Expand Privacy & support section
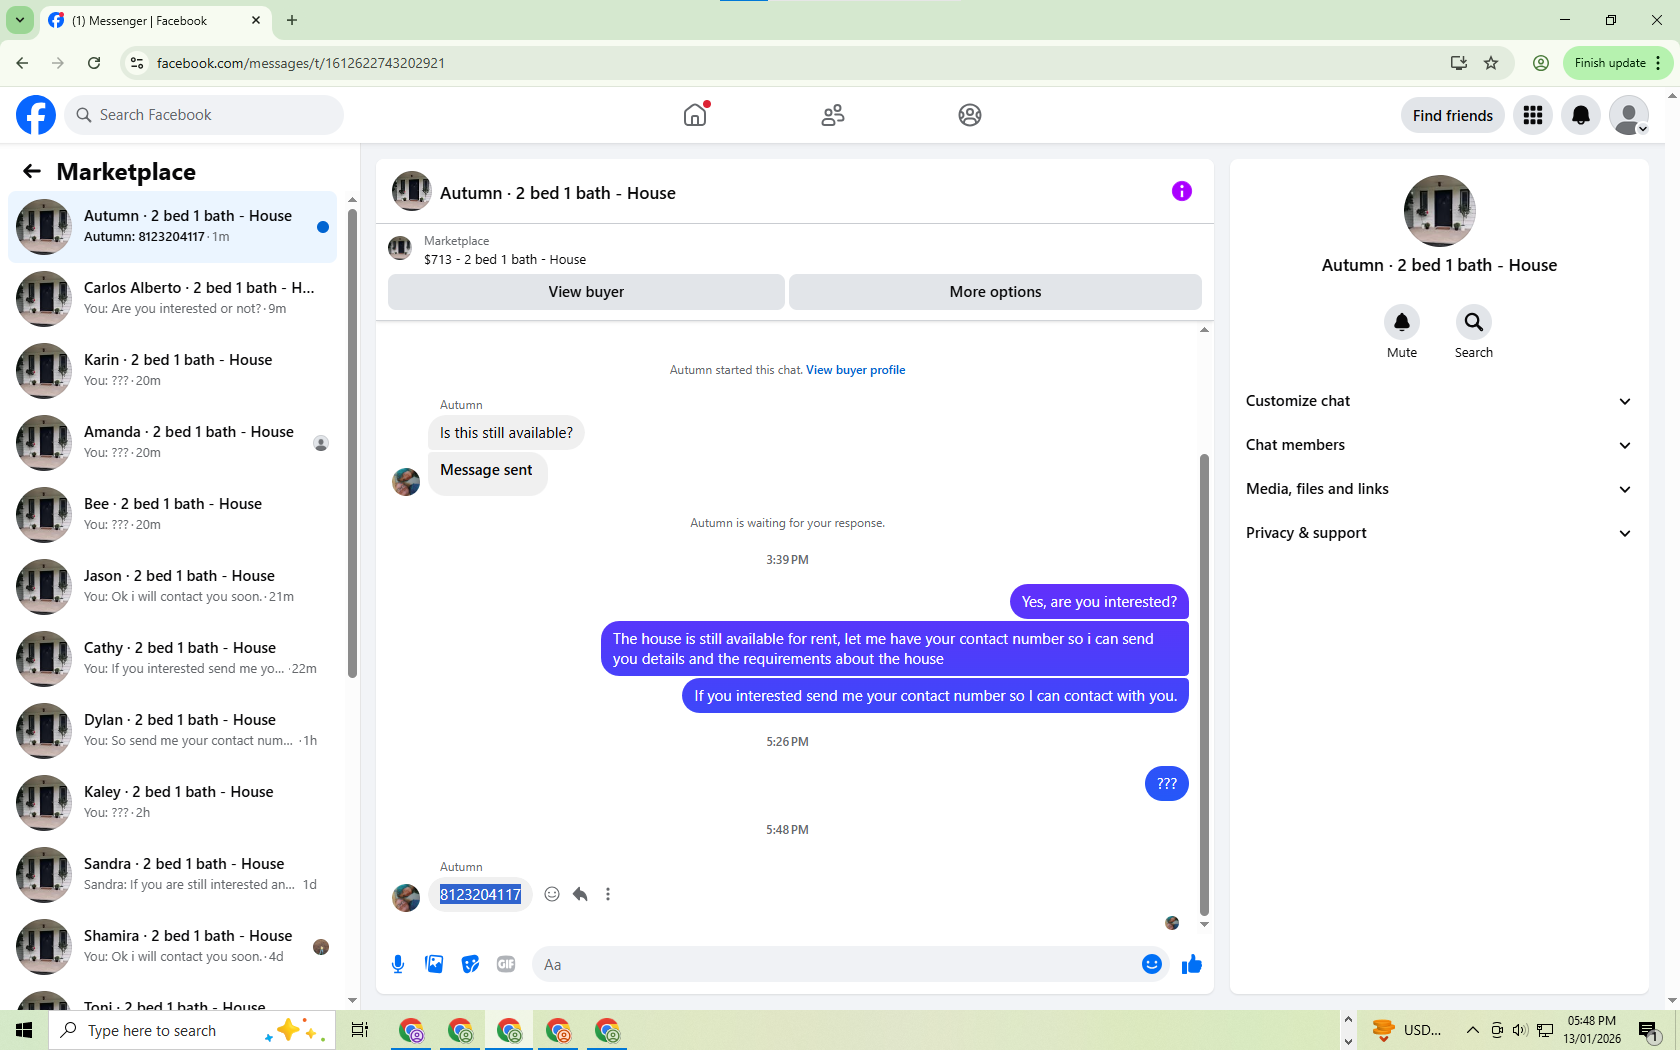The height and width of the screenshot is (1050, 1680). [x=1438, y=533]
